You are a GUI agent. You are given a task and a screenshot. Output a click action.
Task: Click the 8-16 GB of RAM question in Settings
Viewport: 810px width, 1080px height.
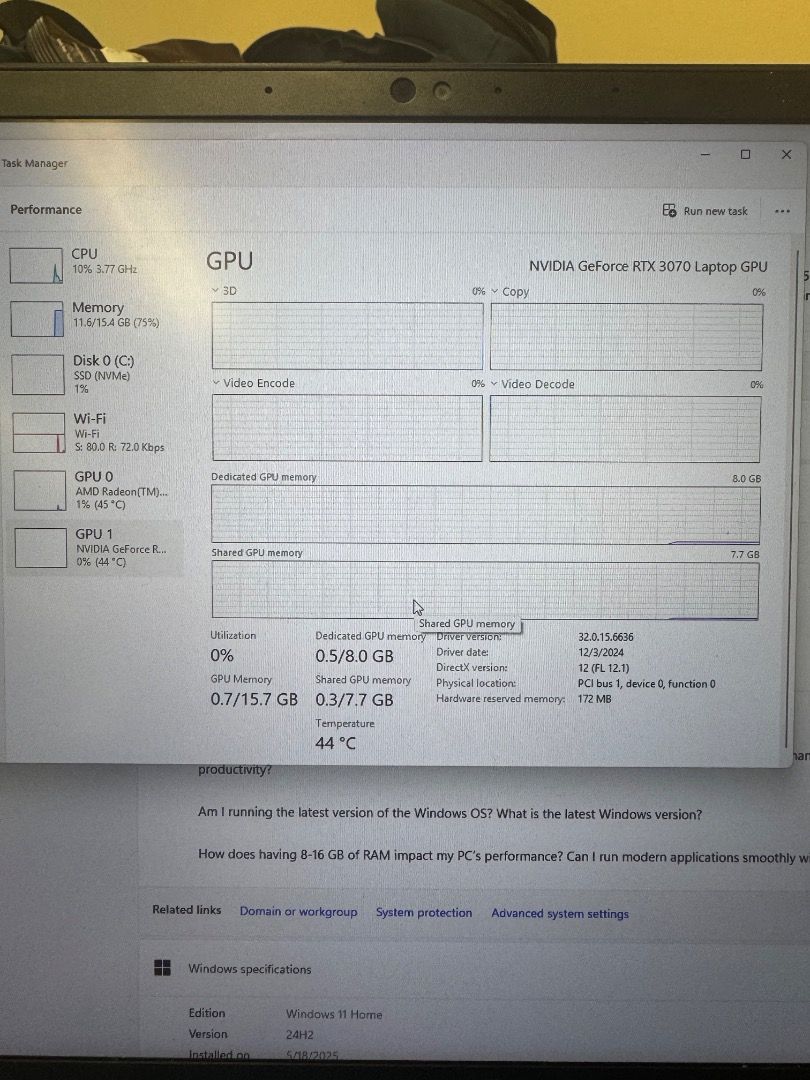coord(503,856)
